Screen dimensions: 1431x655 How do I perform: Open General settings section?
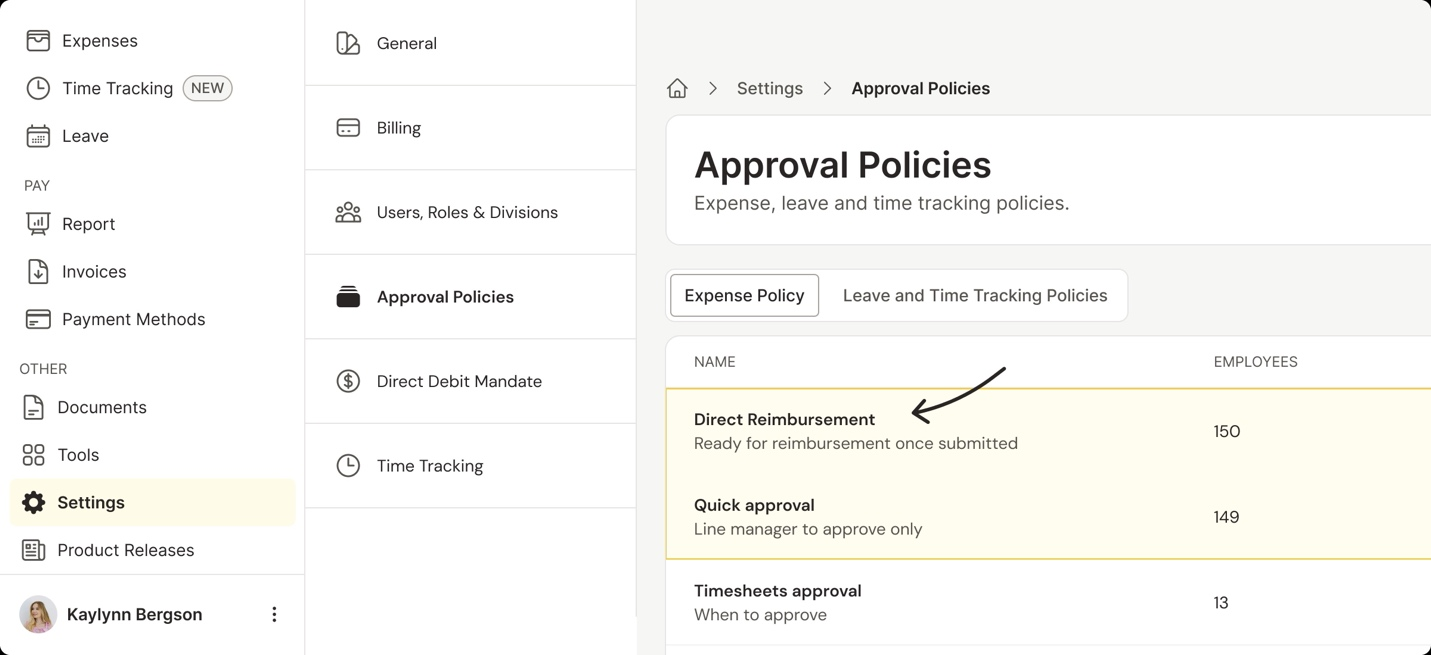(406, 43)
